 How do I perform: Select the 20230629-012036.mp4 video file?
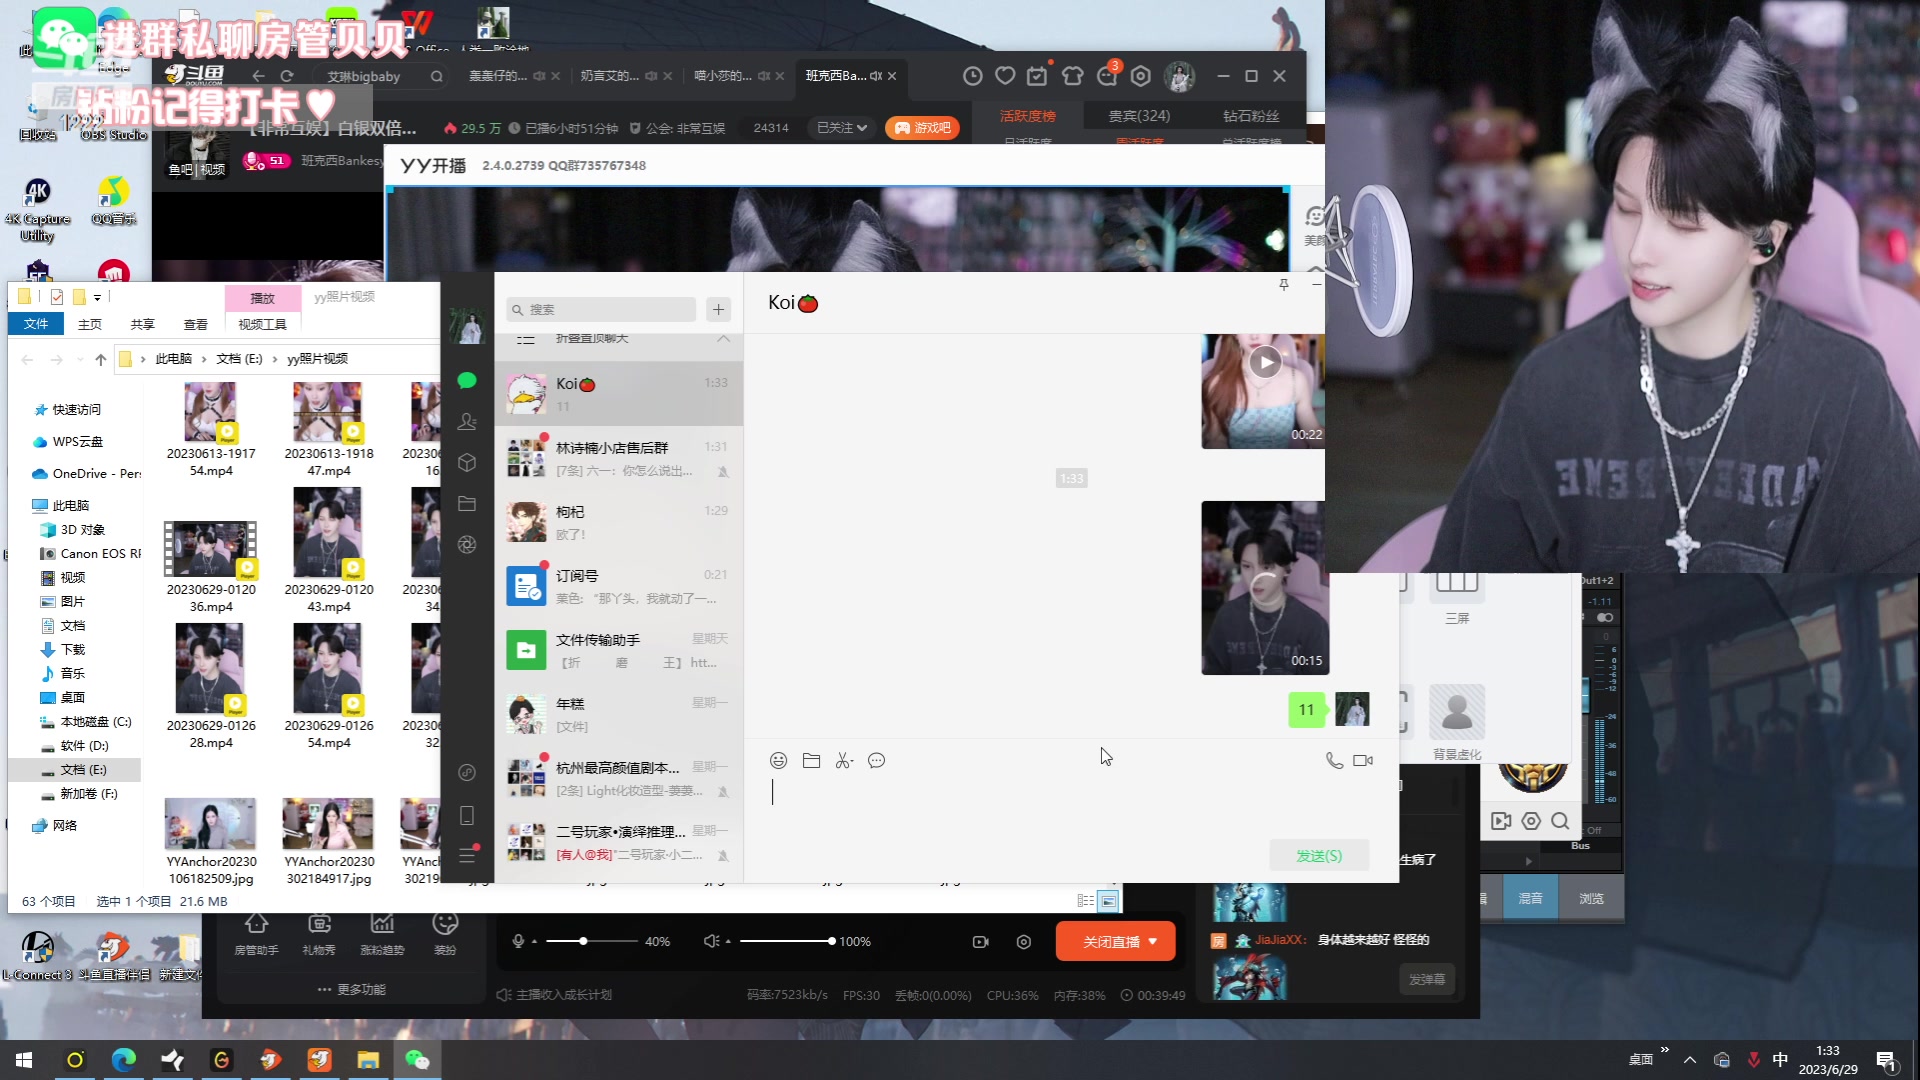pyautogui.click(x=211, y=567)
